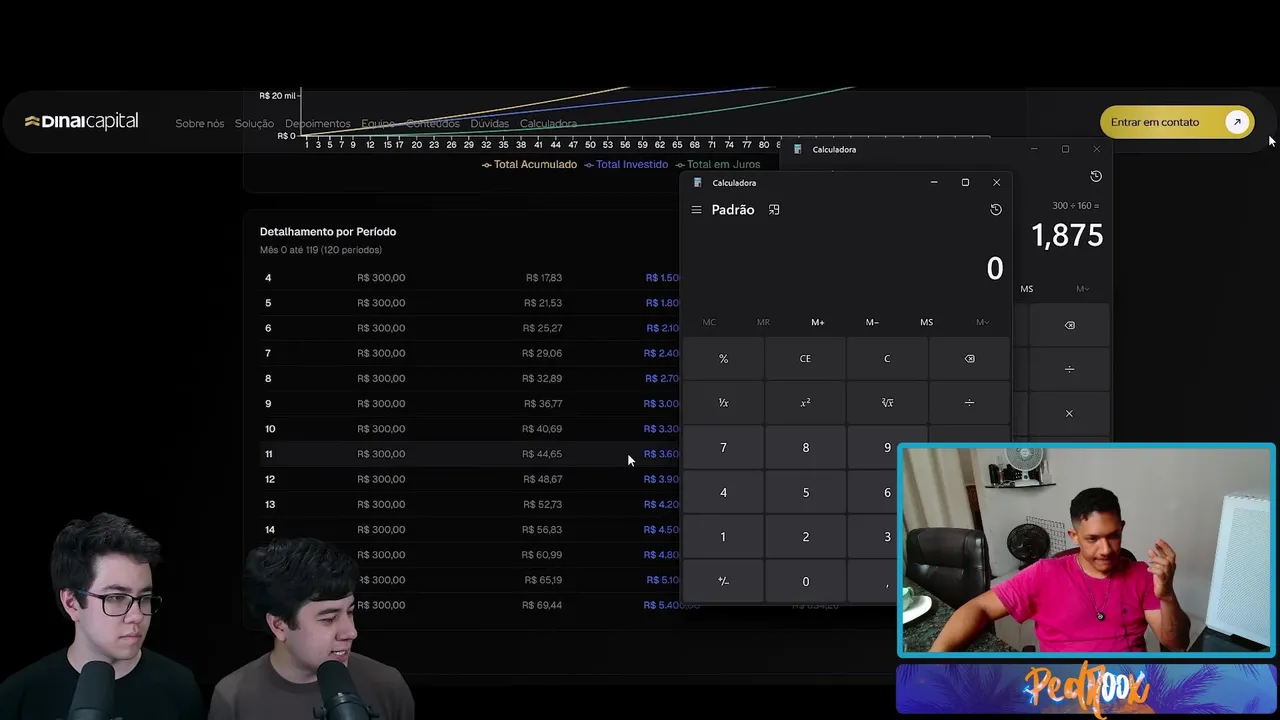
Task: Open the Solução nav item
Action: 254,124
